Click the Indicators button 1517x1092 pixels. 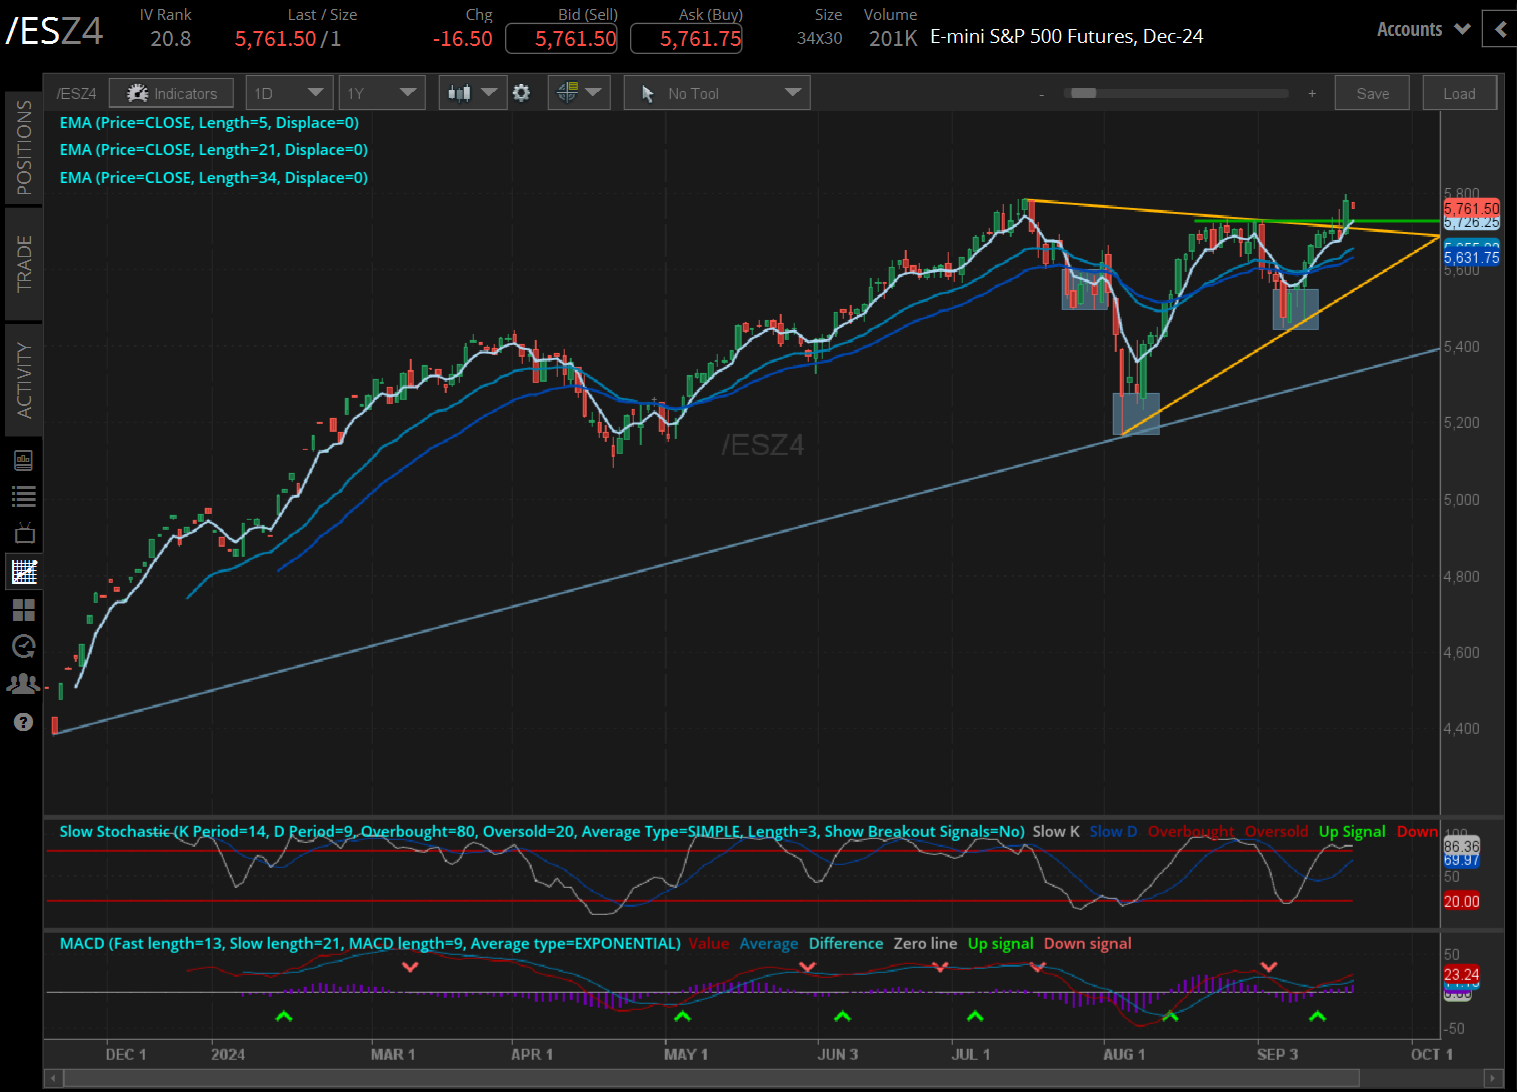click(171, 92)
